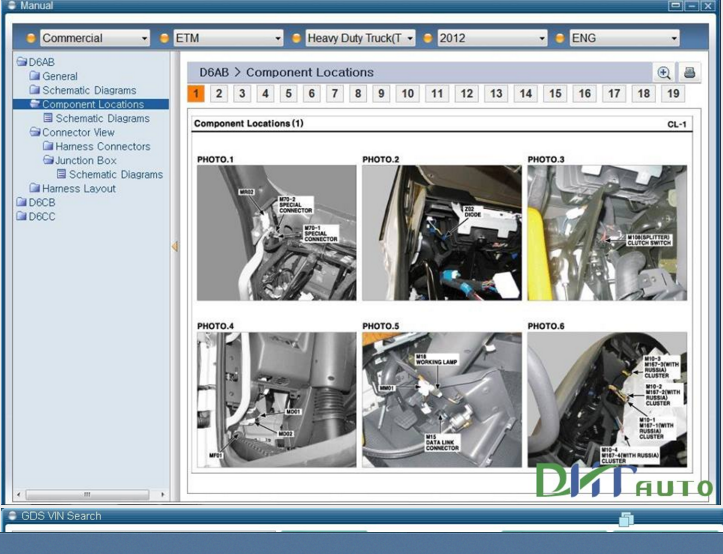Click PHOTO.5 data link connector image
This screenshot has height=554, width=723.
click(x=442, y=399)
